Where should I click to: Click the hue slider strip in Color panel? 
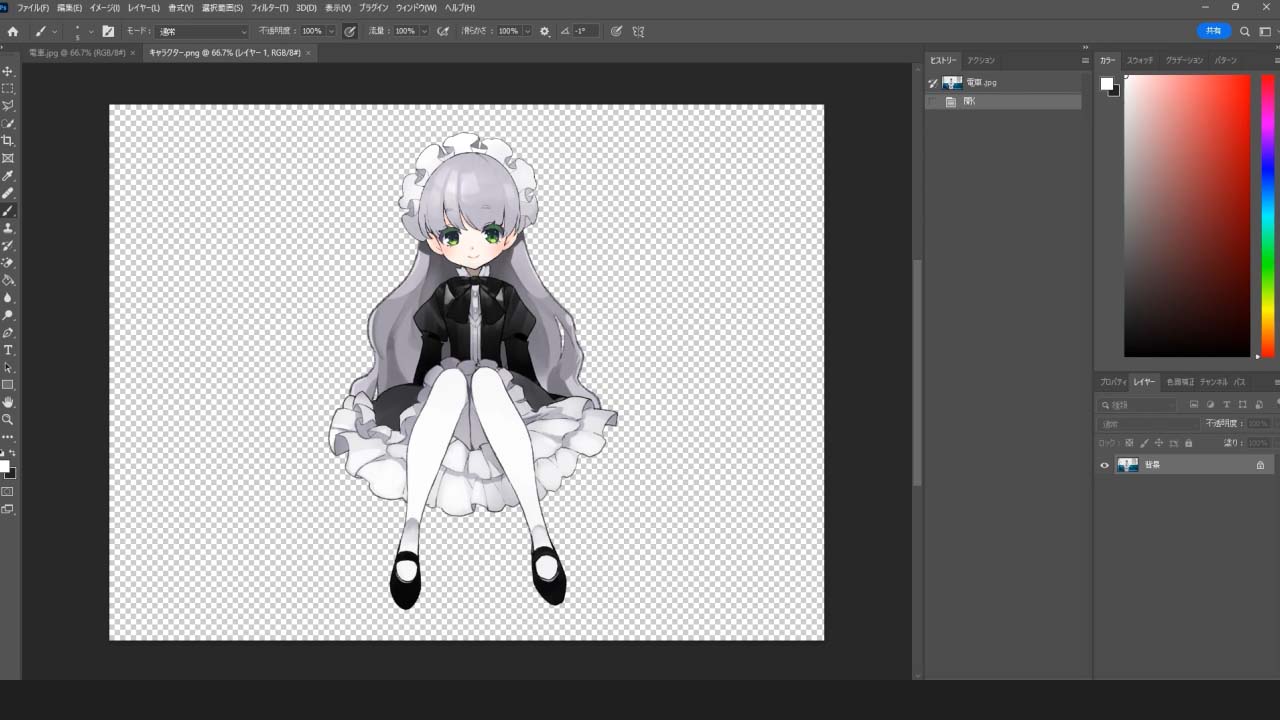[x=1267, y=216]
